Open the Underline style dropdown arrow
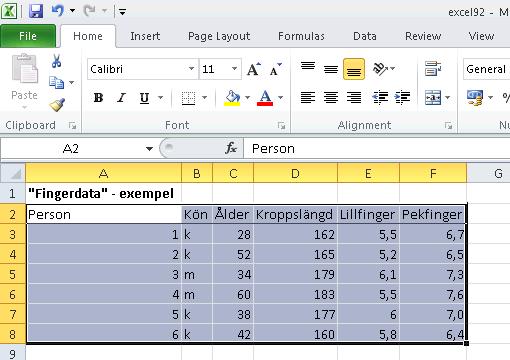This screenshot has width=510, height=360. 161,98
